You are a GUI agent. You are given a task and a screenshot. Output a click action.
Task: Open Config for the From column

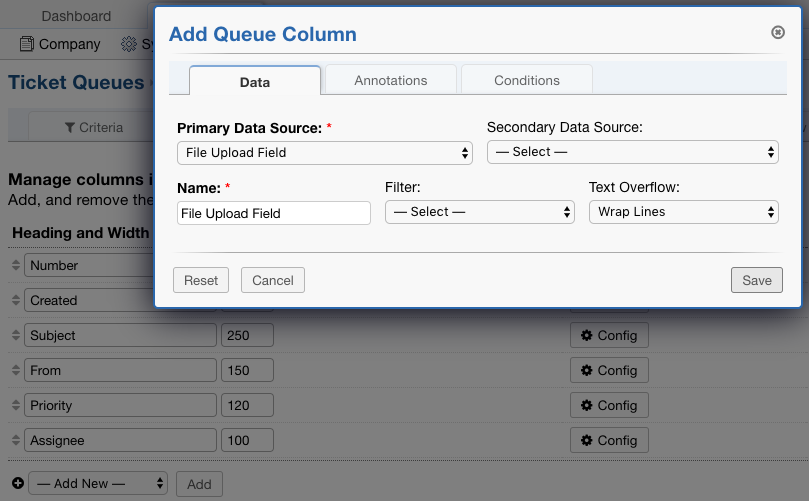pos(609,370)
